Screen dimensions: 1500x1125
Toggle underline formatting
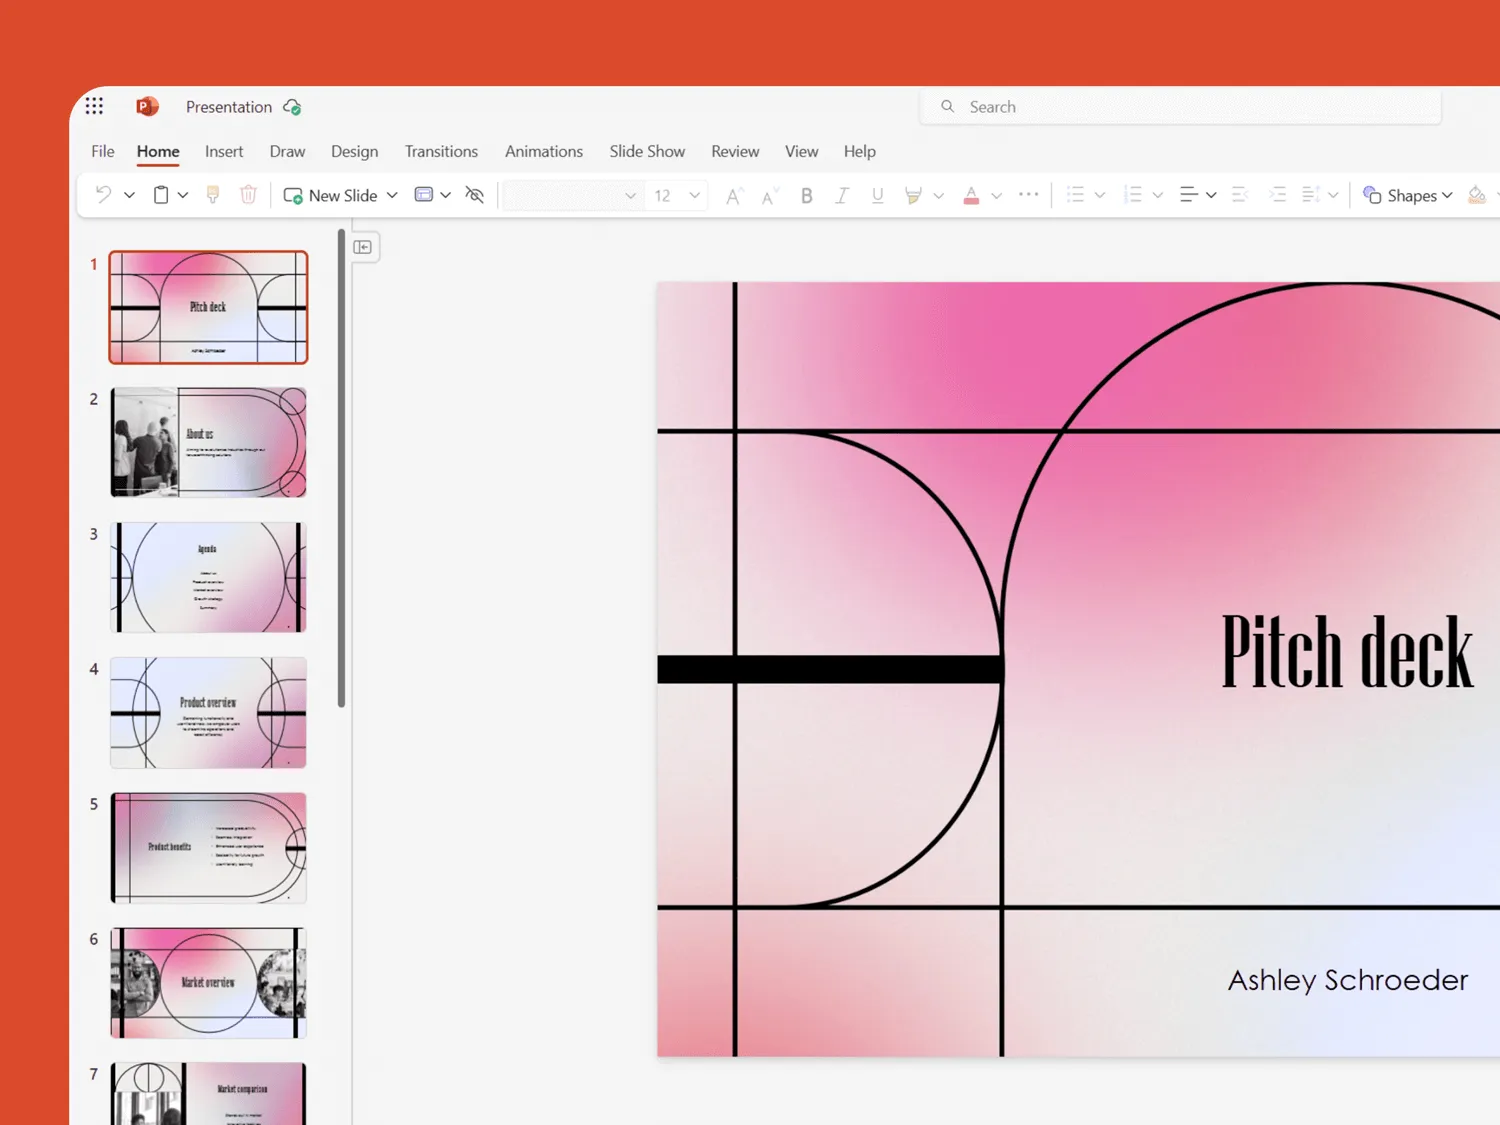[877, 194]
